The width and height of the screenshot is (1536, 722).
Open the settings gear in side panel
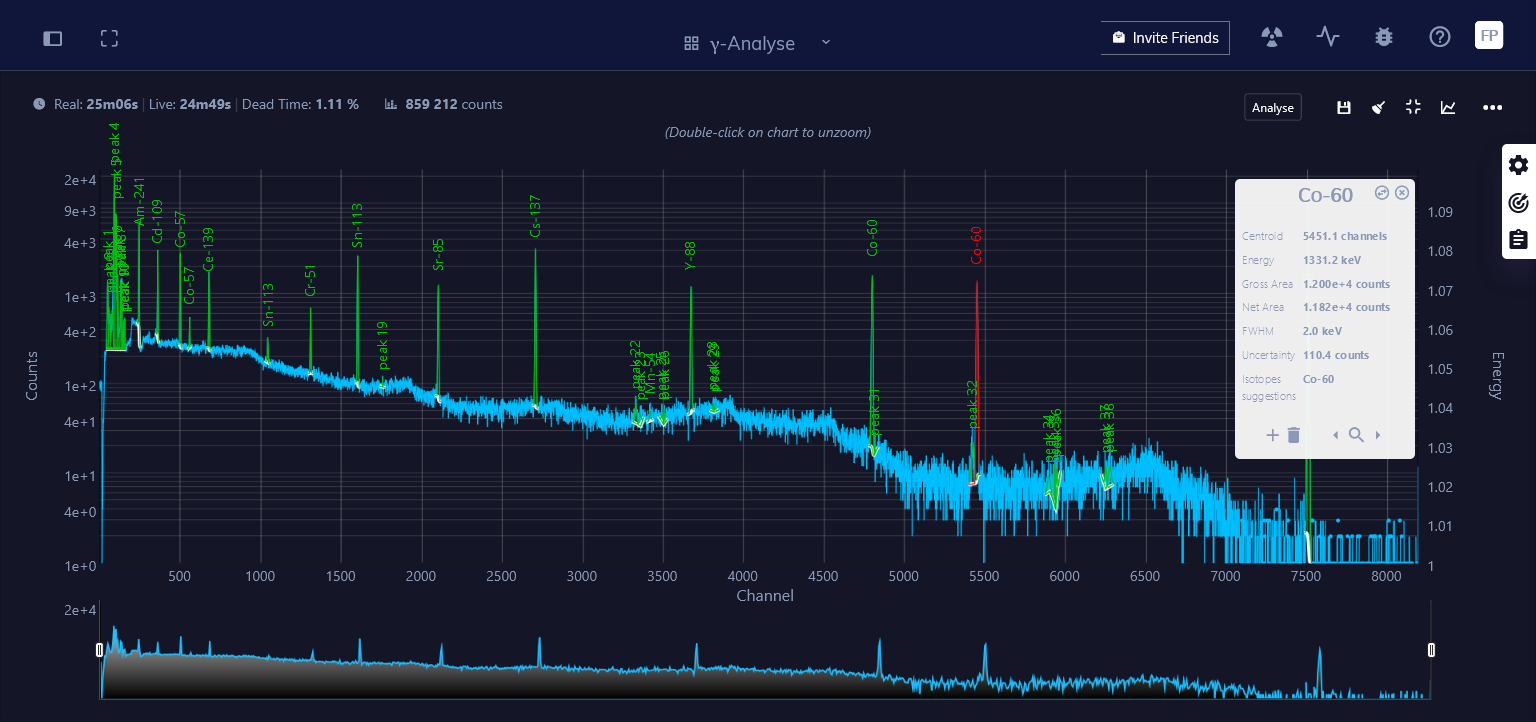click(x=1519, y=166)
